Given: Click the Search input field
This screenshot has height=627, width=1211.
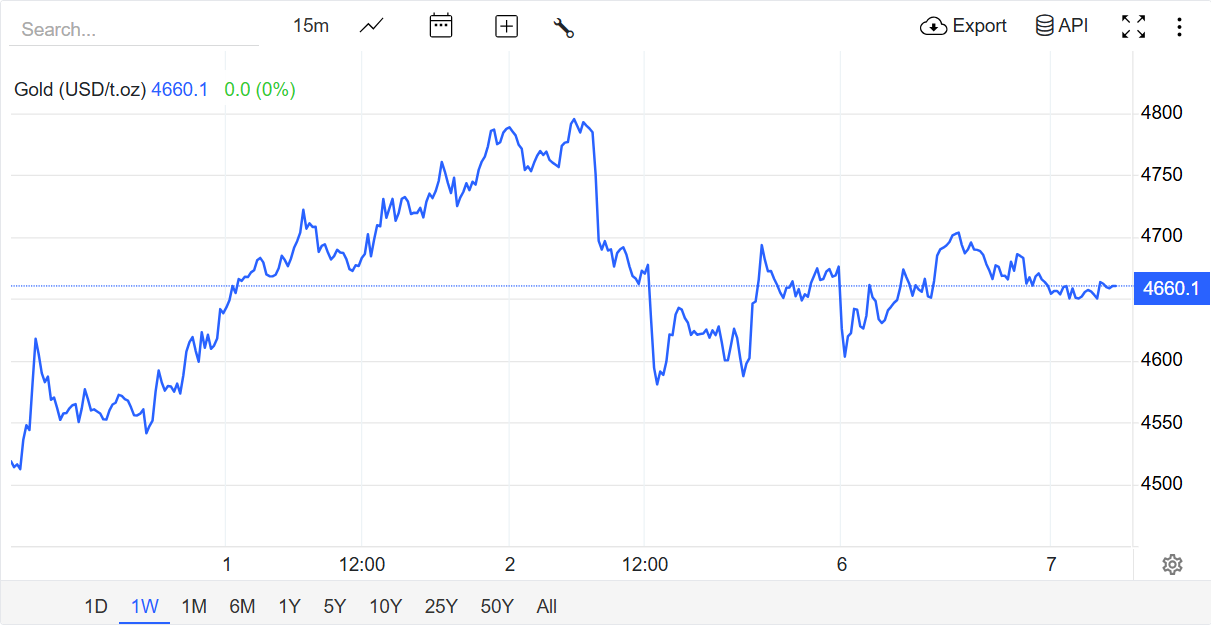Looking at the screenshot, I should 134,30.
